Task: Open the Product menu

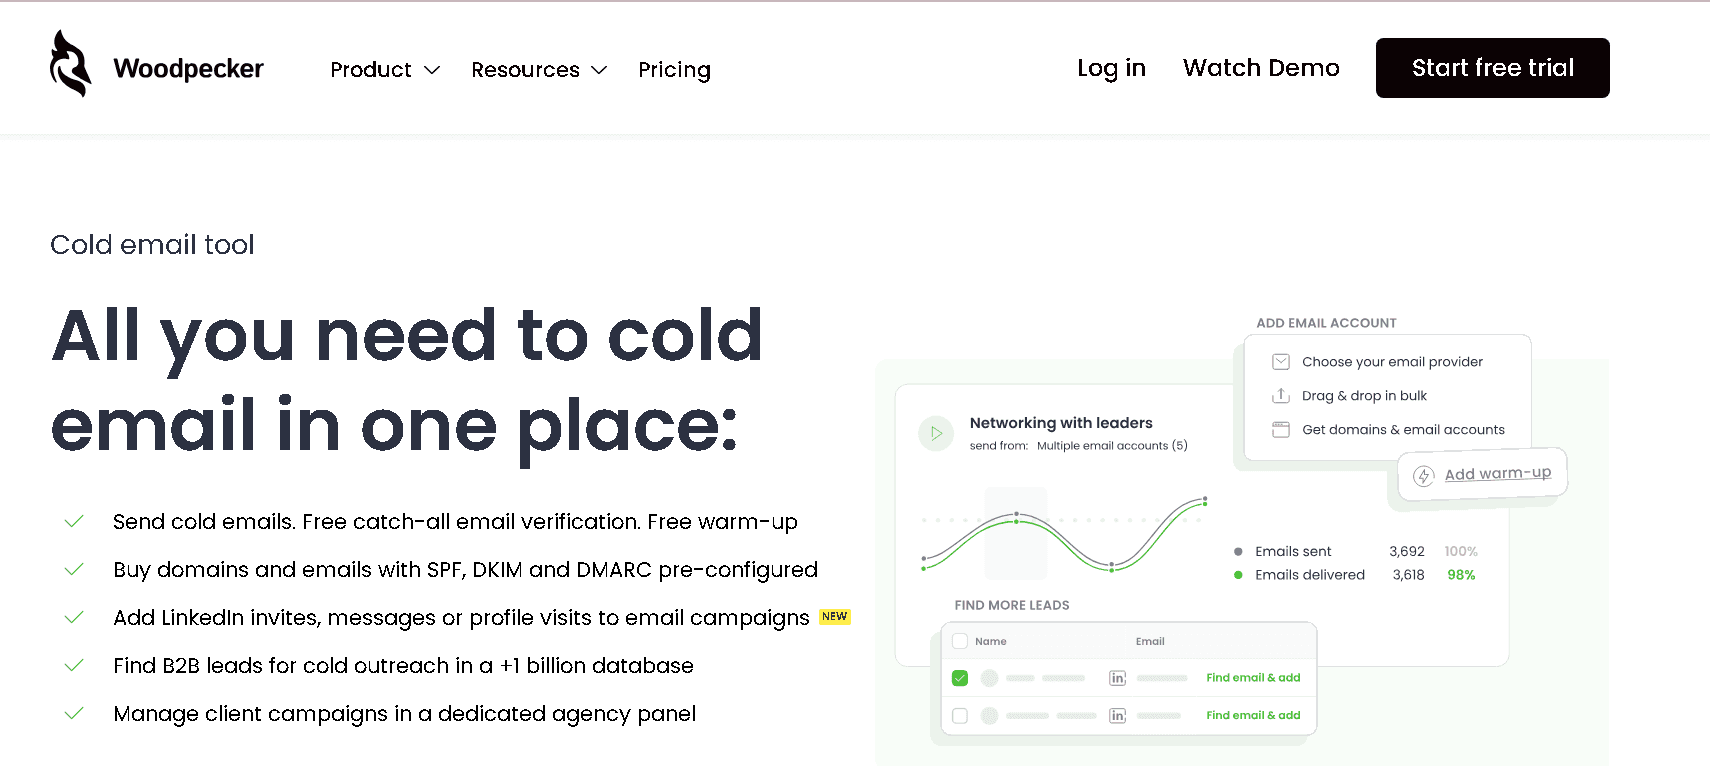Action: coord(371,69)
